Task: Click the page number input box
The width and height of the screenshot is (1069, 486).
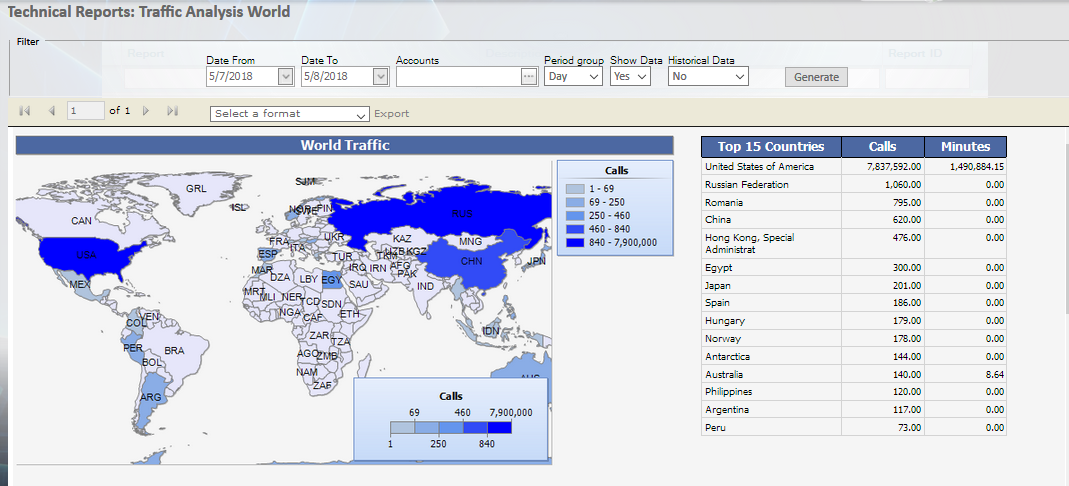Action: [x=85, y=111]
